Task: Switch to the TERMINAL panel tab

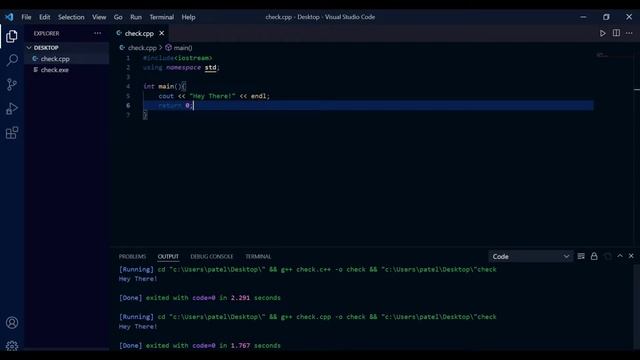Action: pyautogui.click(x=258, y=256)
